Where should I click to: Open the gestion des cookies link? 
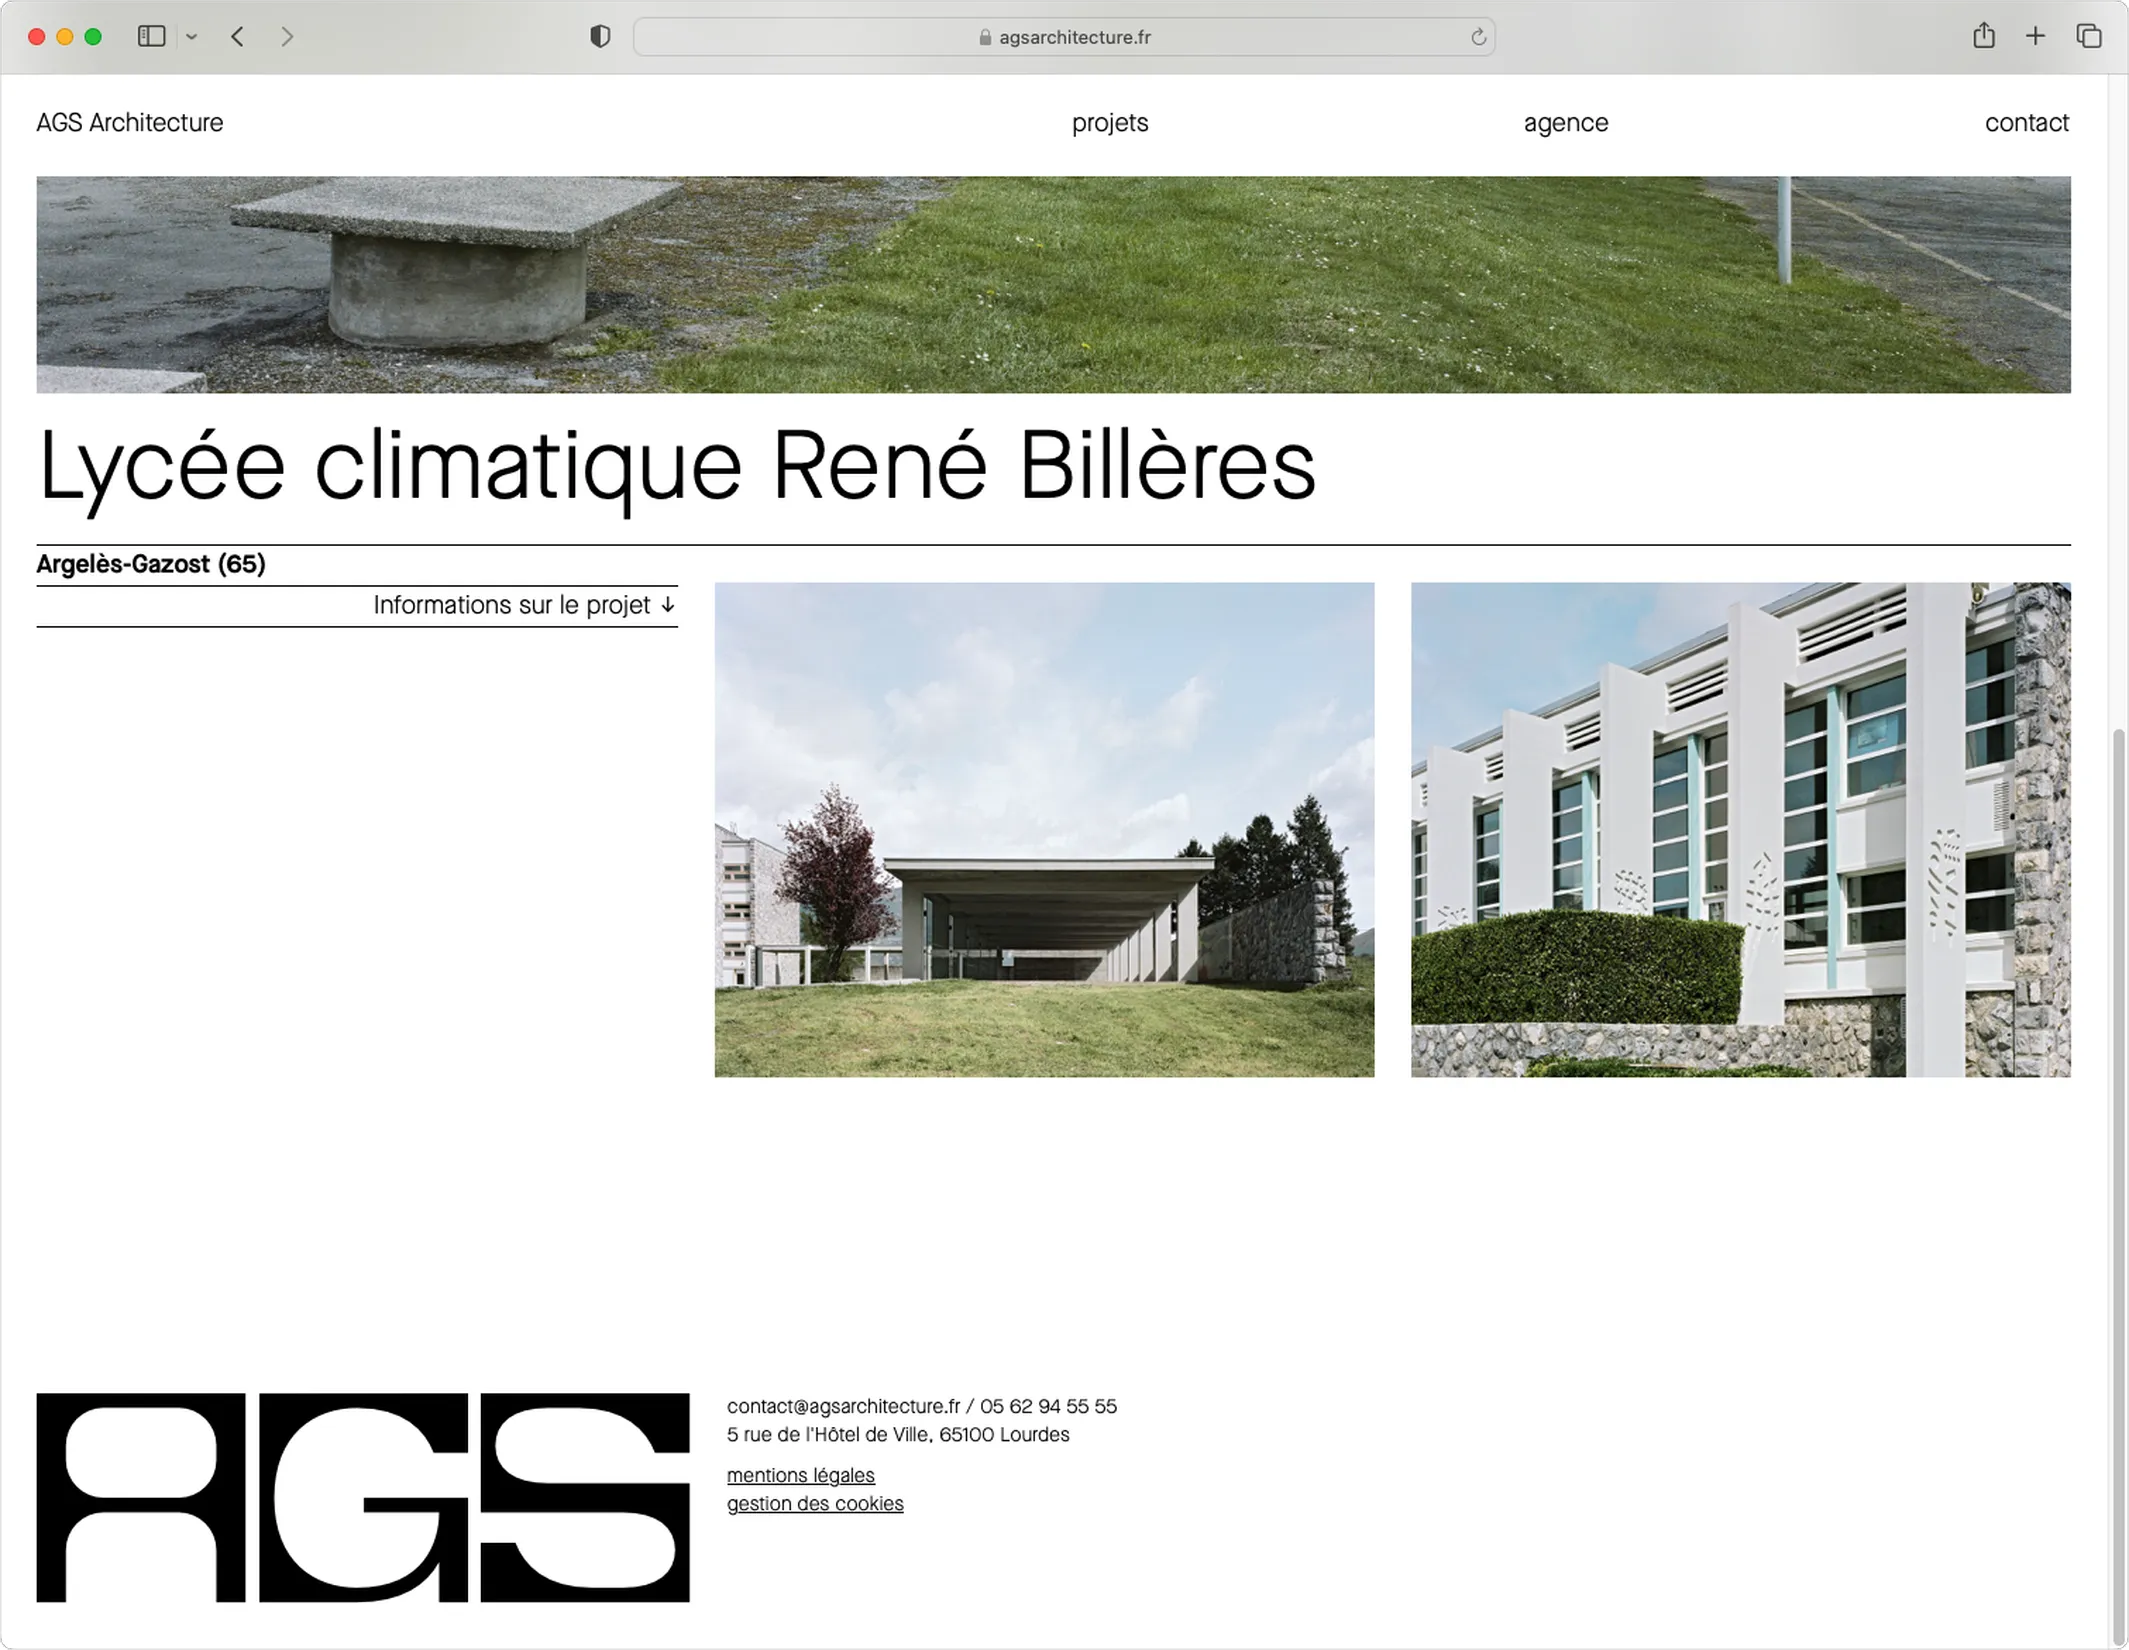point(814,1503)
